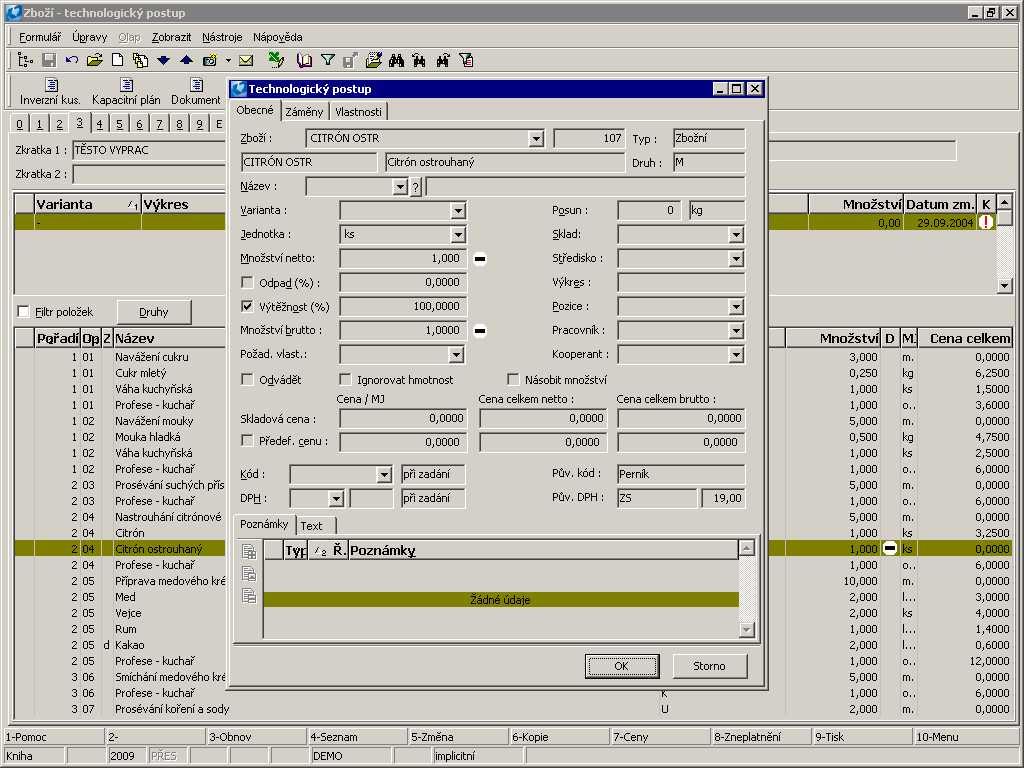This screenshot has height=768, width=1024.
Task: Uncheck the Výtěžnost (%) checkbox
Action: pos(248,306)
